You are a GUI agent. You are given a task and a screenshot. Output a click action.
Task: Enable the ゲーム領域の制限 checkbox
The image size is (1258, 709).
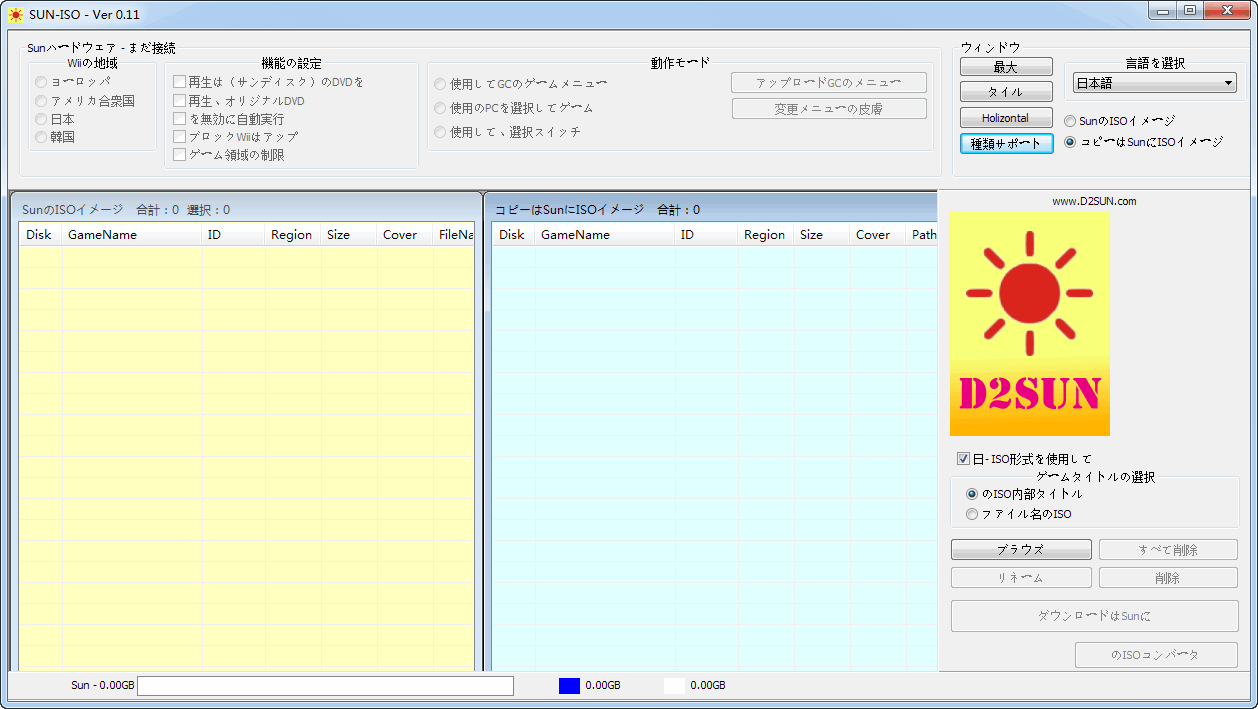coord(180,155)
